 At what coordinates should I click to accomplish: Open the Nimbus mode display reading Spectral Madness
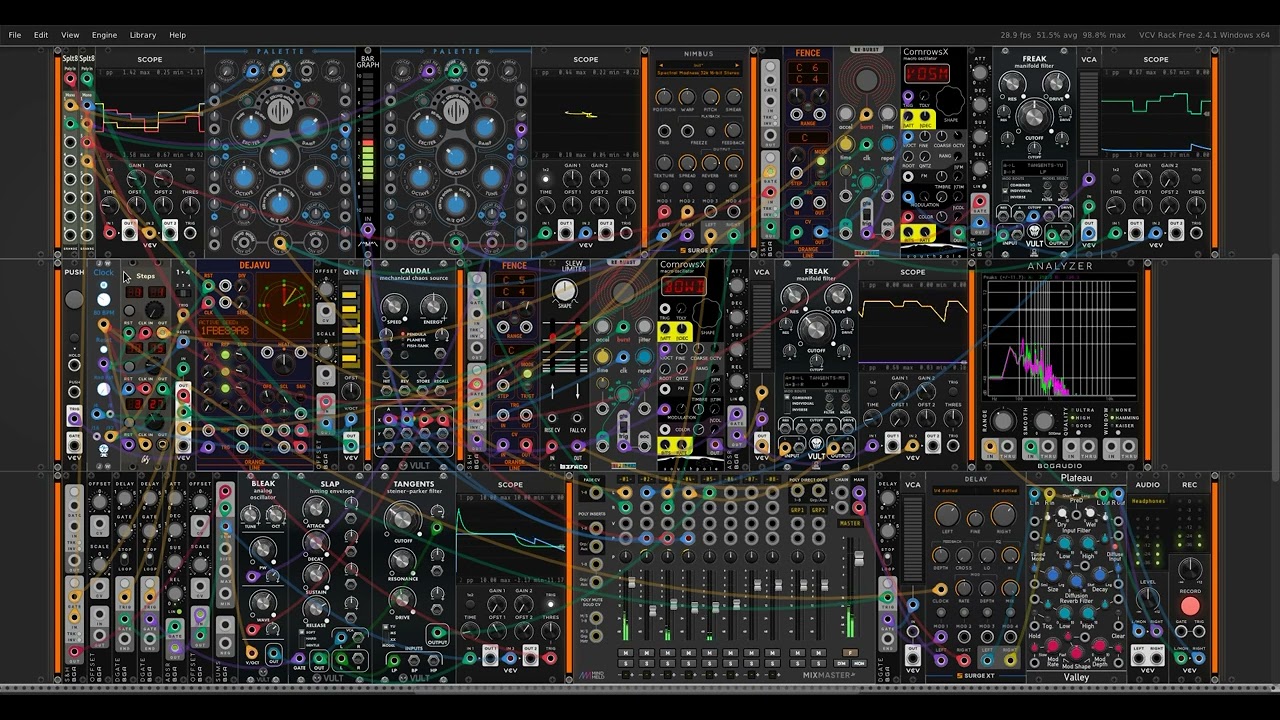699,71
